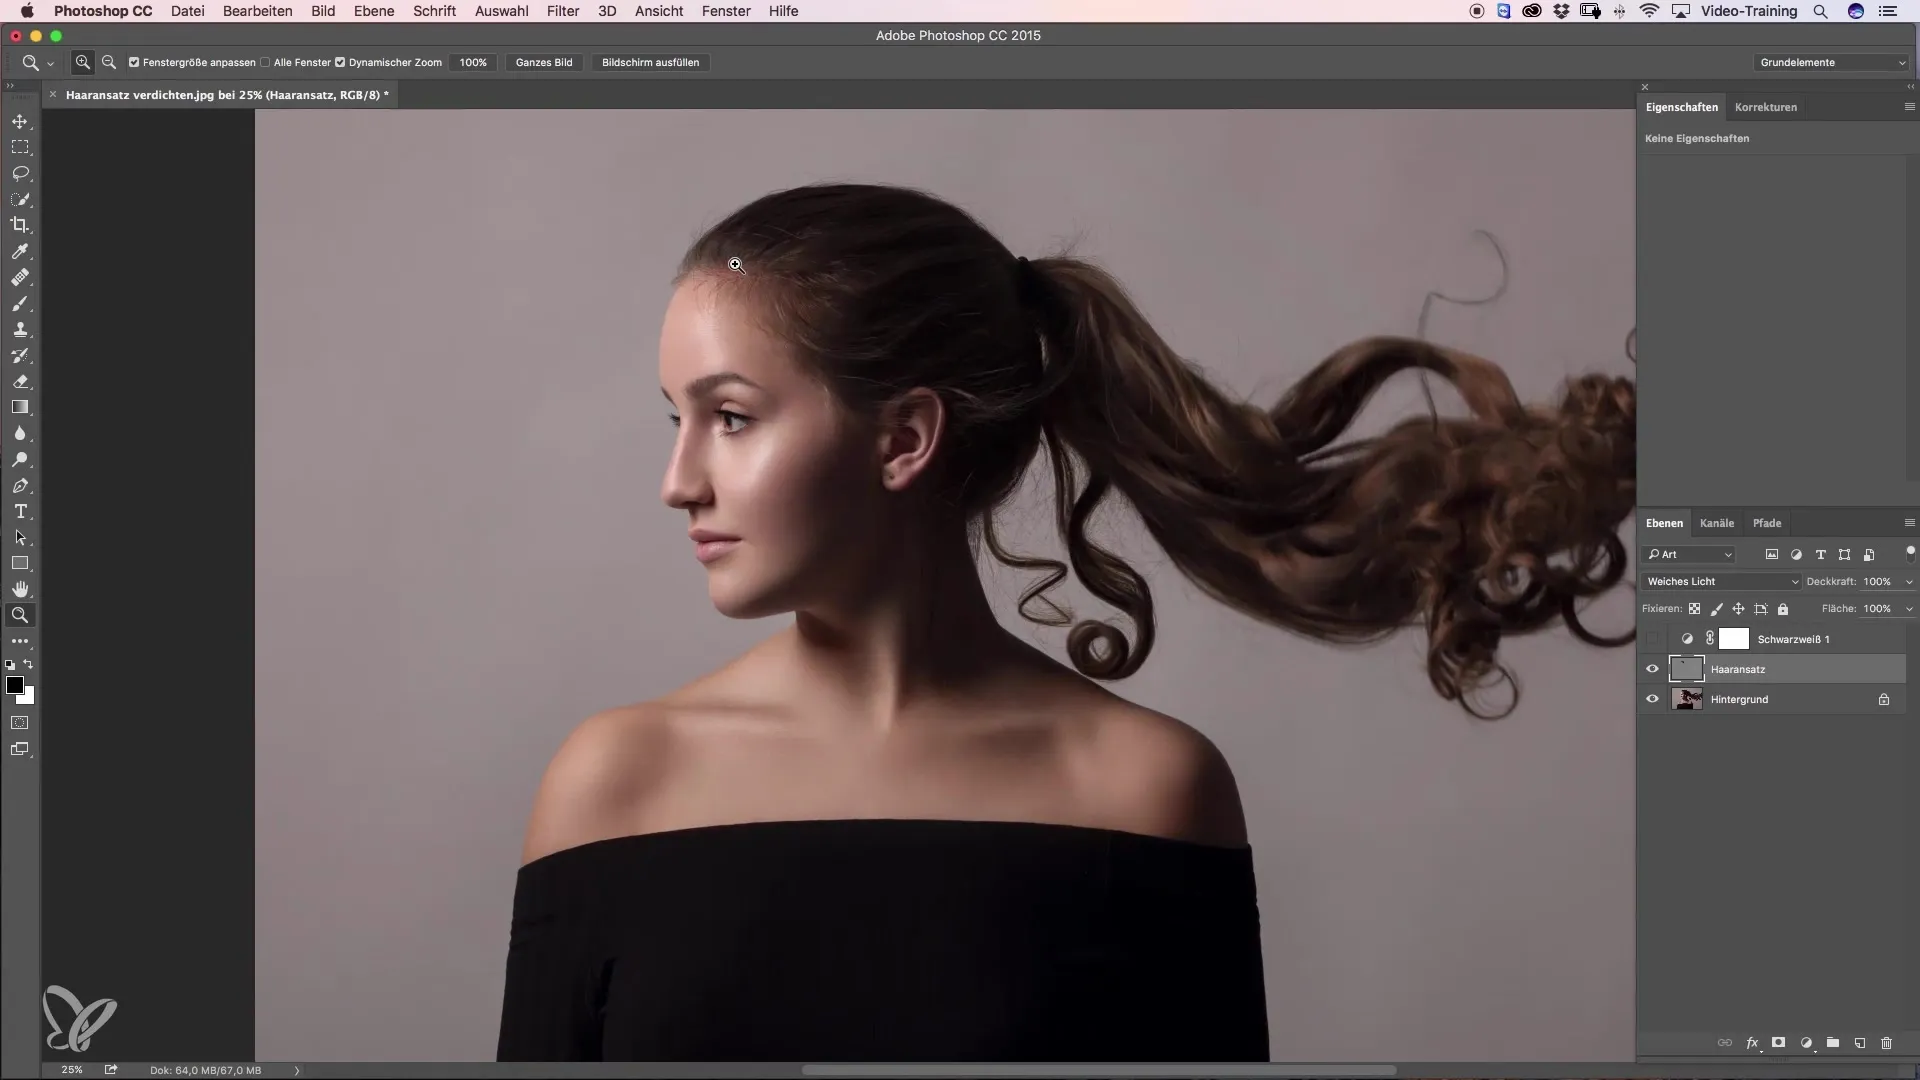Viewport: 1920px width, 1080px height.
Task: Select the History Brush tool
Action: click(x=20, y=355)
